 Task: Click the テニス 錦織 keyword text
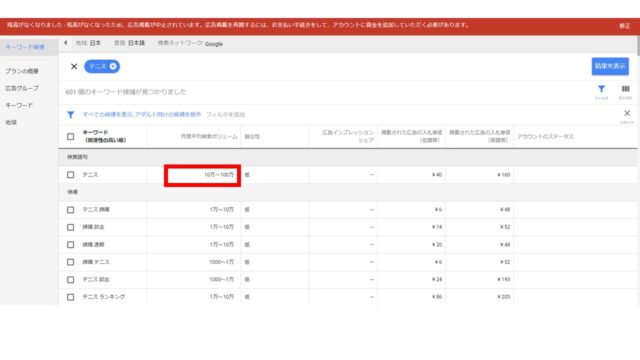click(x=96, y=210)
